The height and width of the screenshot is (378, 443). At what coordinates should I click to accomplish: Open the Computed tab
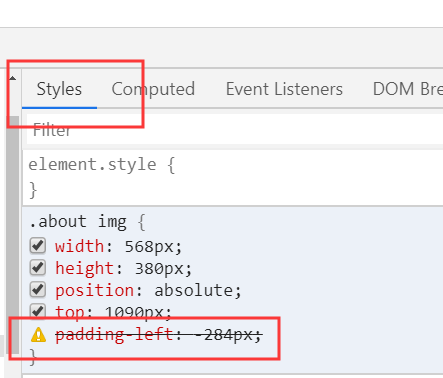point(153,89)
